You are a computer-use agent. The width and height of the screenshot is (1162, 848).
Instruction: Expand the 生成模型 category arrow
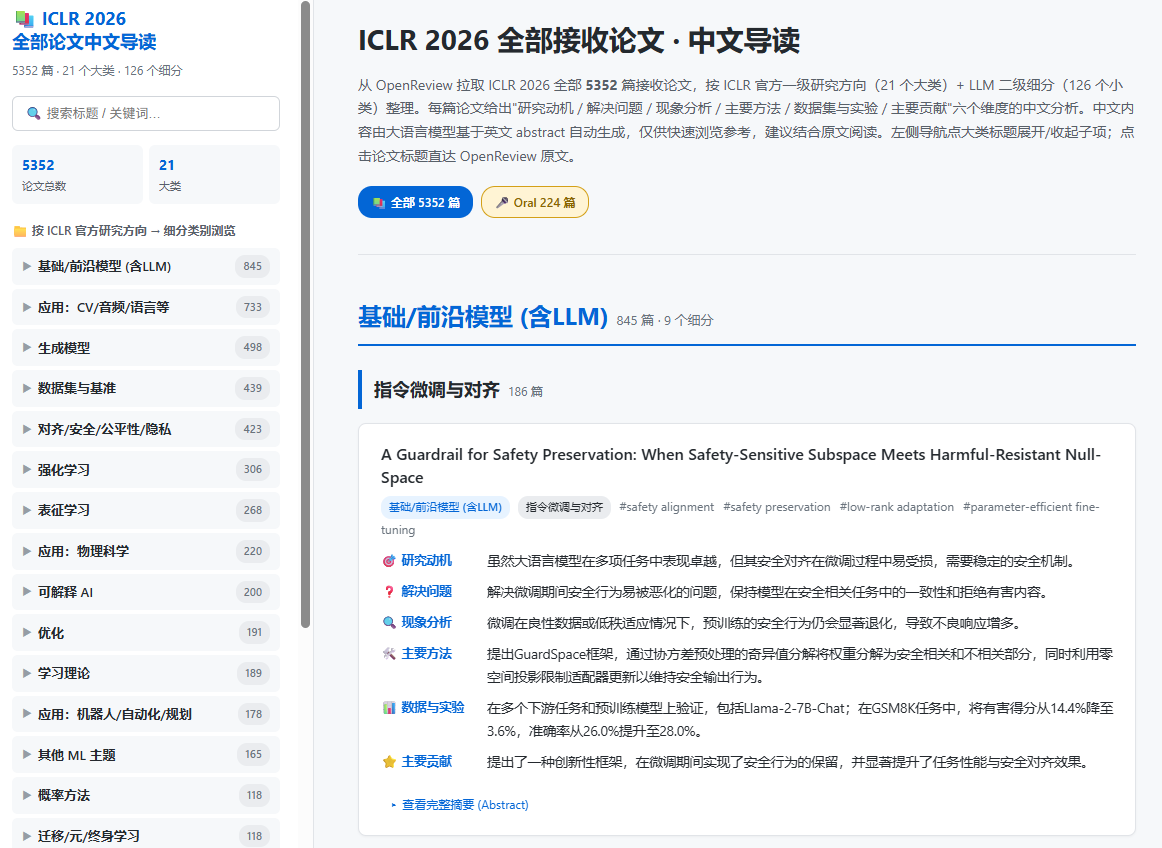point(27,348)
